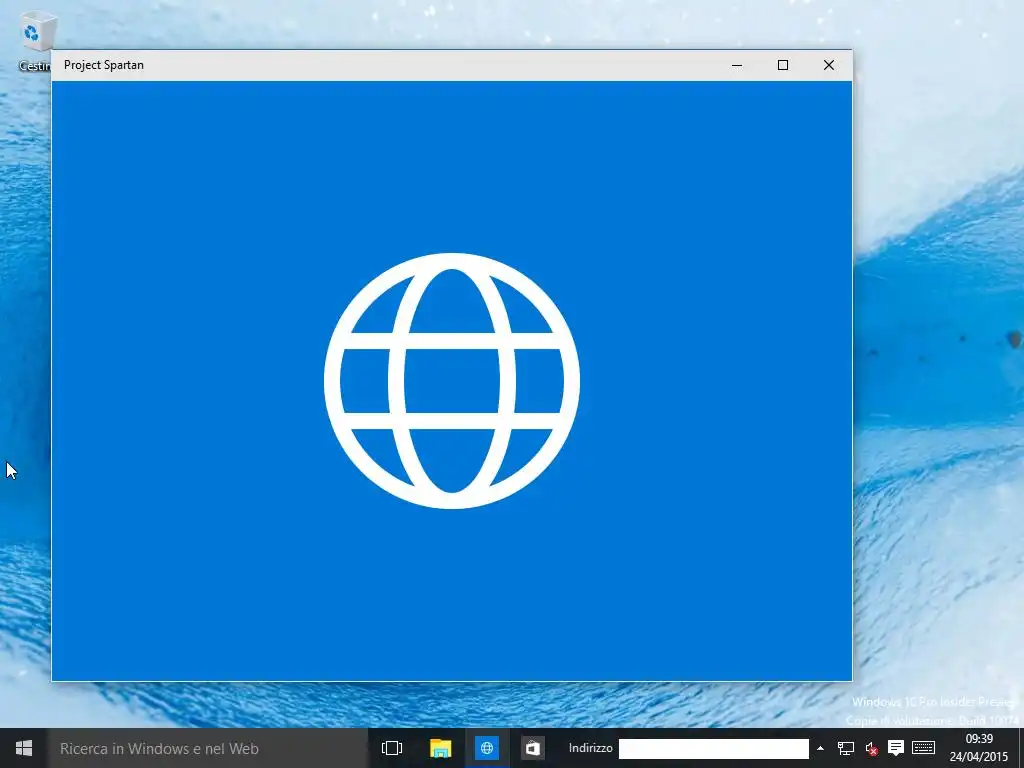Minimize the Project Spartan window
Image resolution: width=1024 pixels, height=768 pixels.
point(737,65)
